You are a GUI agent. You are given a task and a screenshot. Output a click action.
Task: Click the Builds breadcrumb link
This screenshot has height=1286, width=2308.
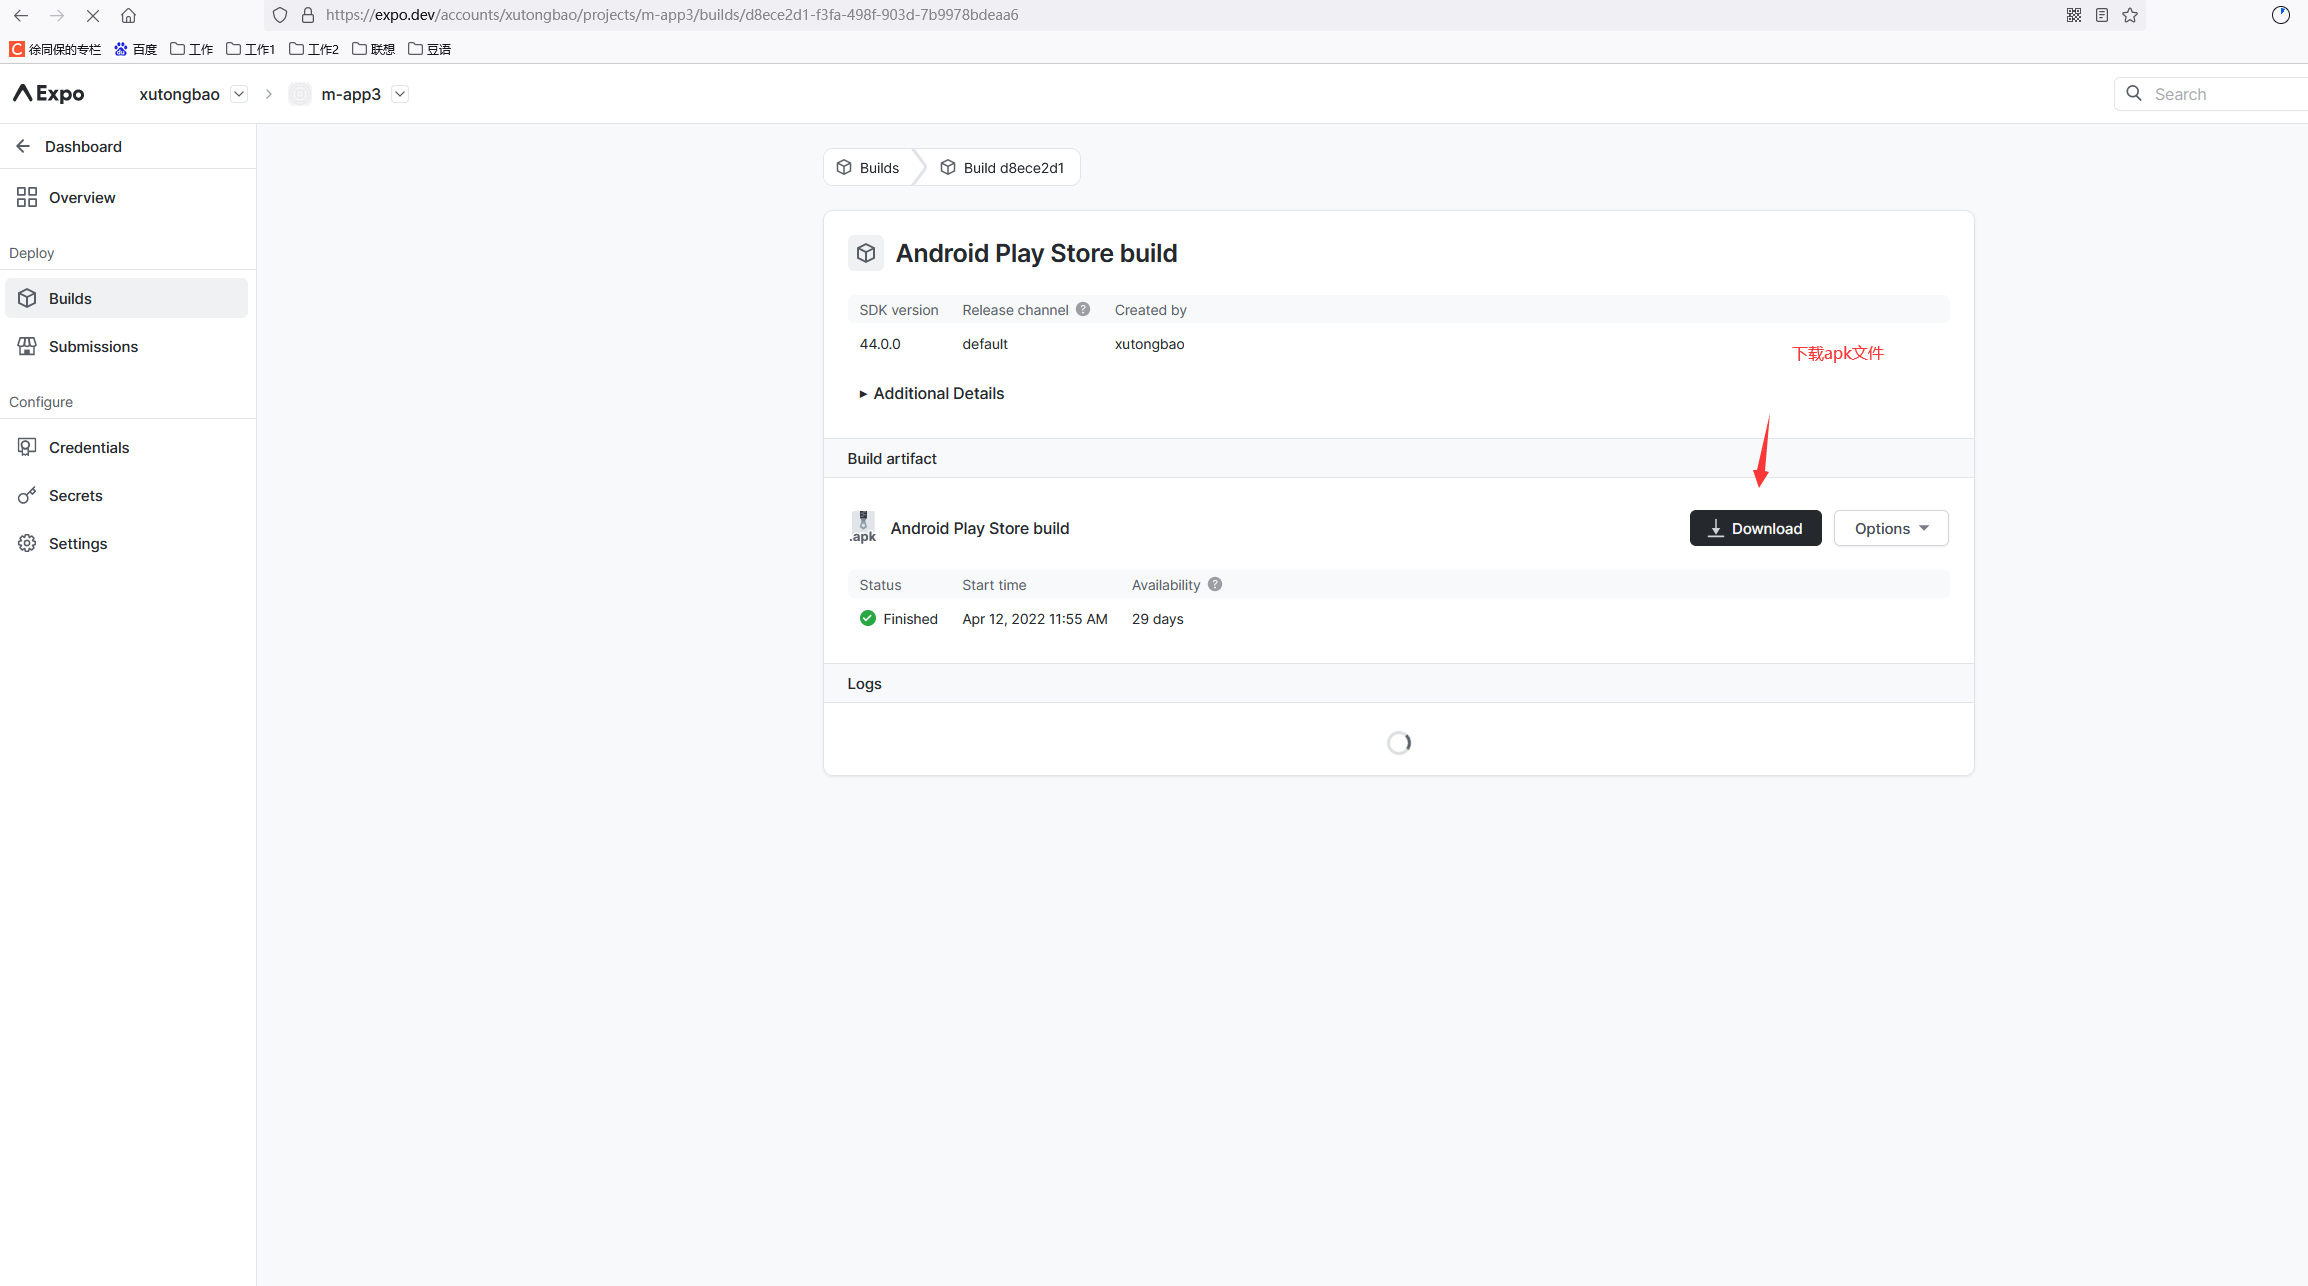click(868, 168)
